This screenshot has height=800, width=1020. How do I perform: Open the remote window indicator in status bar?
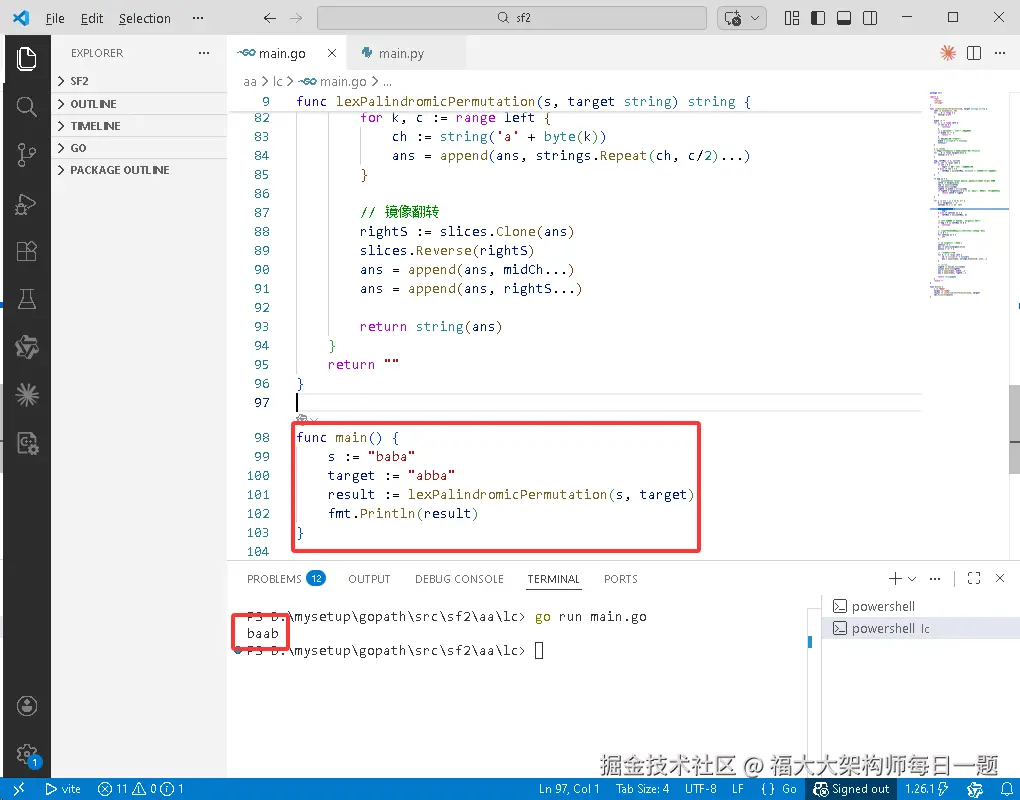pos(18,789)
